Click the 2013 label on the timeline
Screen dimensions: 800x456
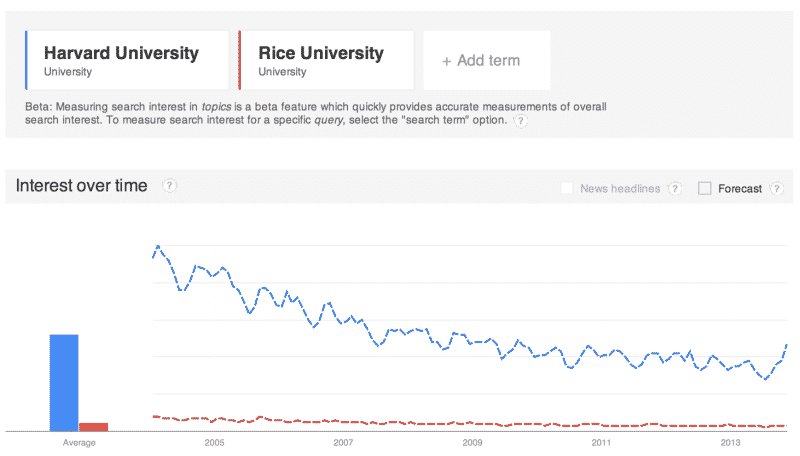[730, 441]
